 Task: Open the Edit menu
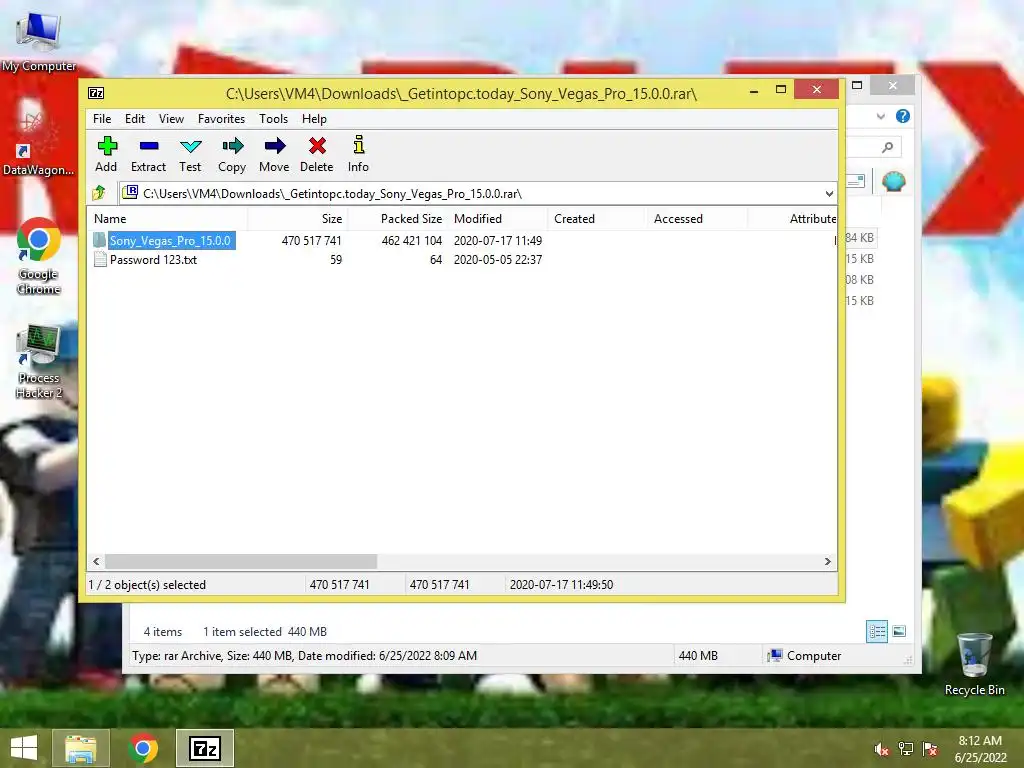(x=135, y=119)
